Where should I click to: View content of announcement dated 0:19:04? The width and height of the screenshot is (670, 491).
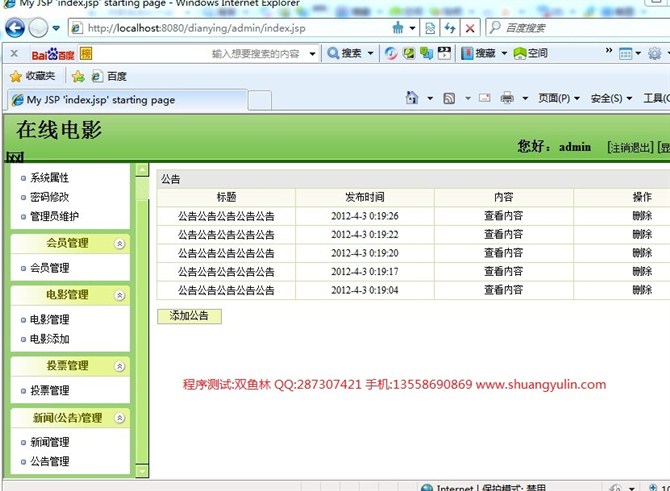(503, 290)
